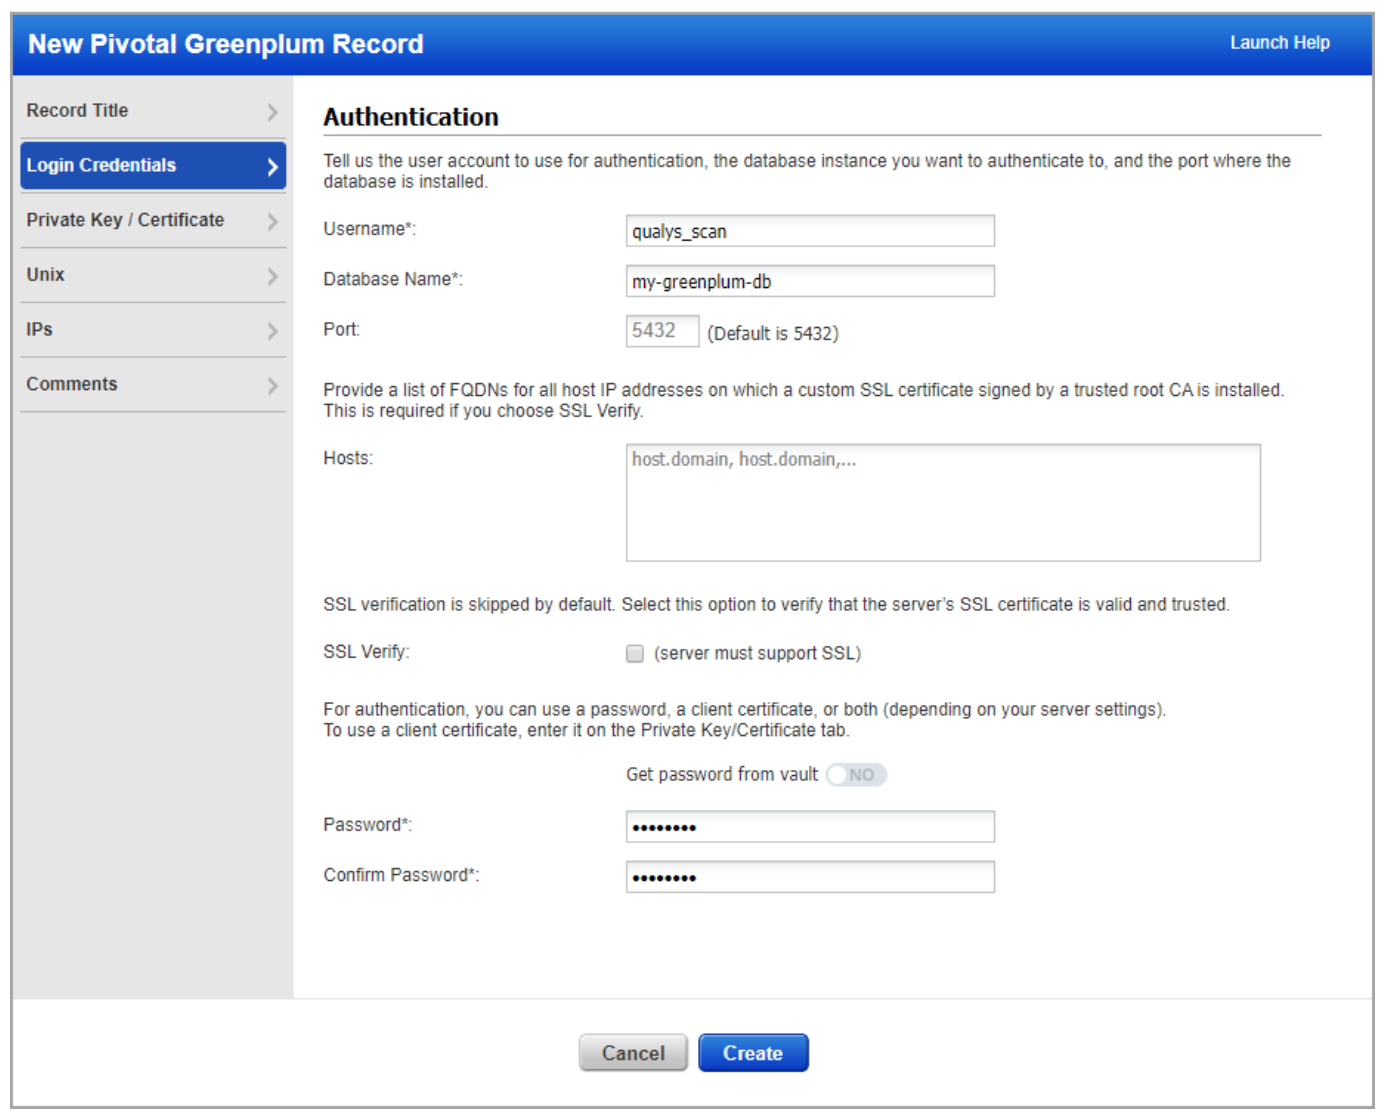The height and width of the screenshot is (1120, 1386).
Task: Click the Port number field
Action: click(x=662, y=331)
